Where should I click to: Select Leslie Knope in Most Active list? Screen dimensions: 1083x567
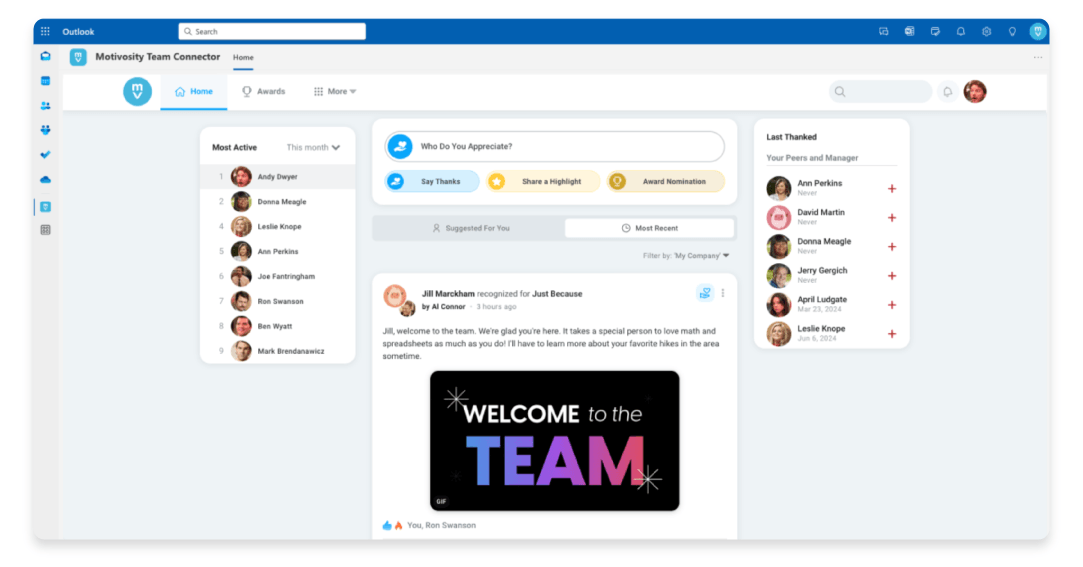coord(278,227)
